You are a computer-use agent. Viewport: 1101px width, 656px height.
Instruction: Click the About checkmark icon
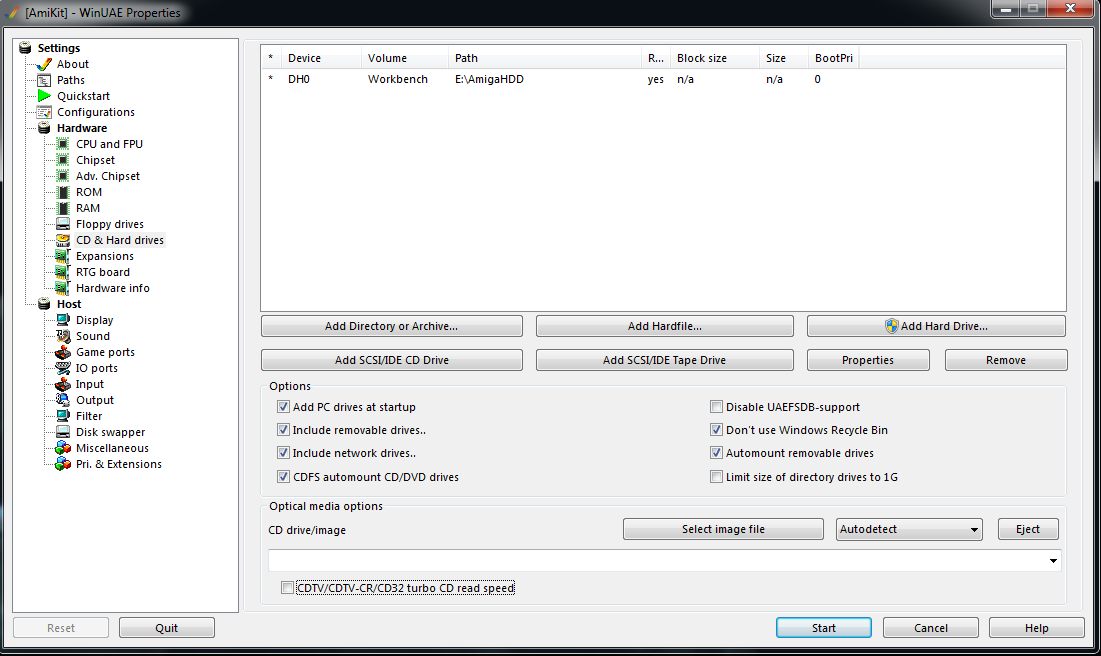(x=44, y=64)
